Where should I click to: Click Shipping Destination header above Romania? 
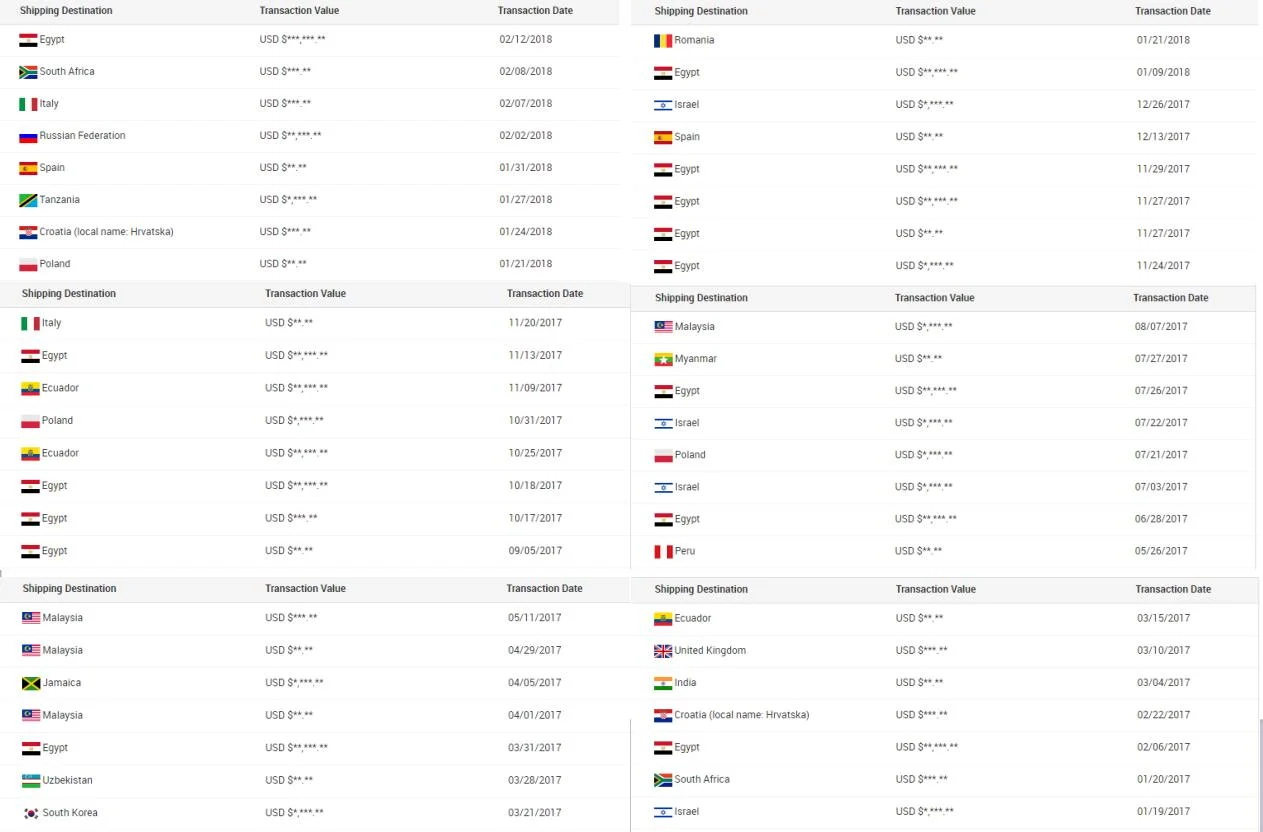pyautogui.click(x=701, y=11)
